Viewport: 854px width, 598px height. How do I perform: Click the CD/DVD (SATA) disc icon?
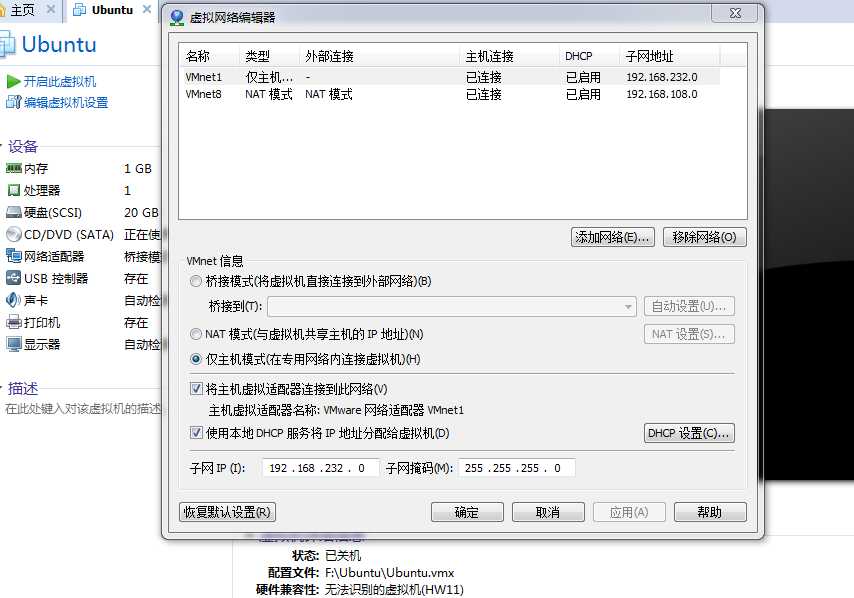pos(13,234)
